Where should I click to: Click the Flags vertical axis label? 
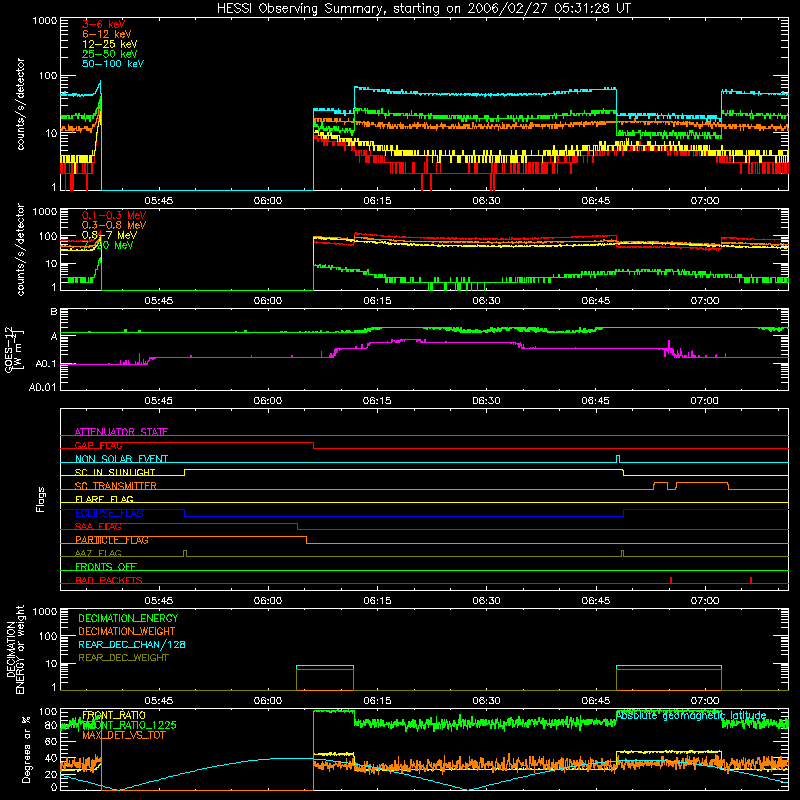pyautogui.click(x=41, y=499)
